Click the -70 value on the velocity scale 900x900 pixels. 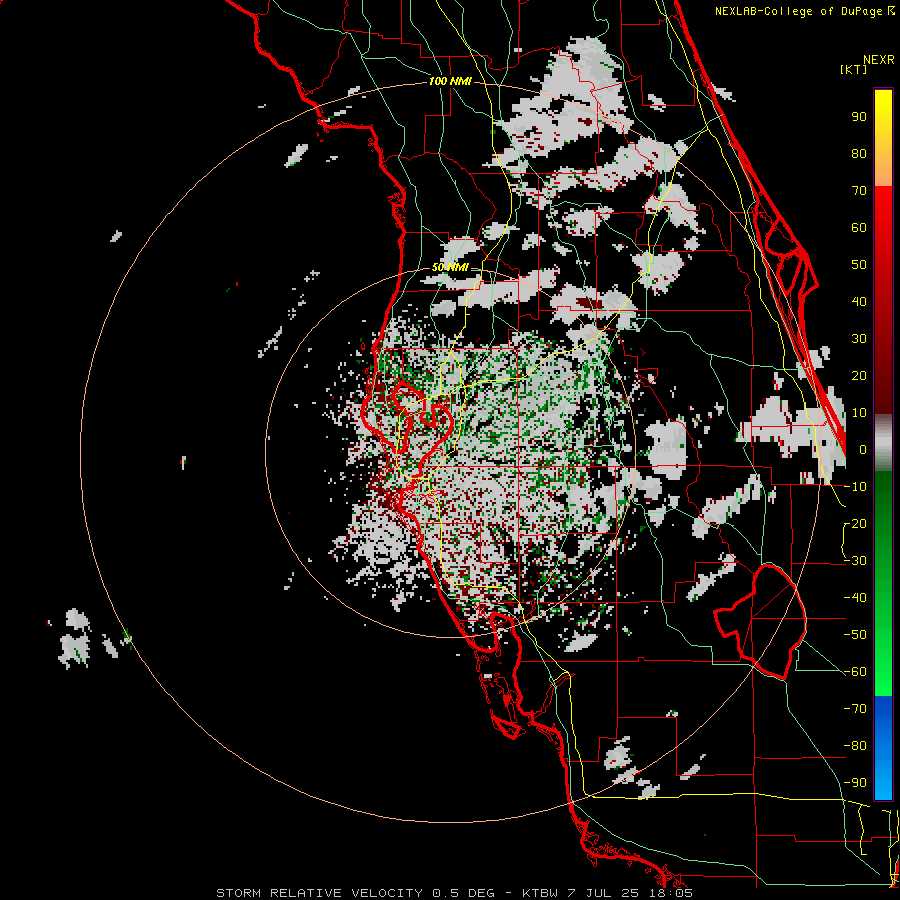click(x=855, y=709)
